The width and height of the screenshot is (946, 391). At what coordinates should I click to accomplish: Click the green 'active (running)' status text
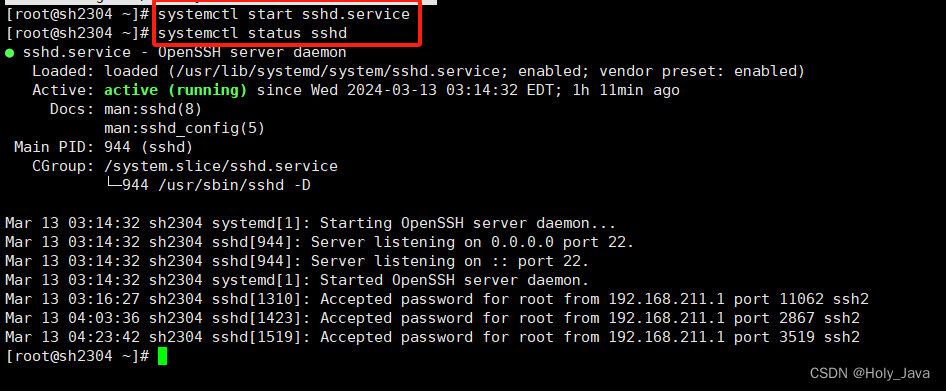[x=176, y=91]
